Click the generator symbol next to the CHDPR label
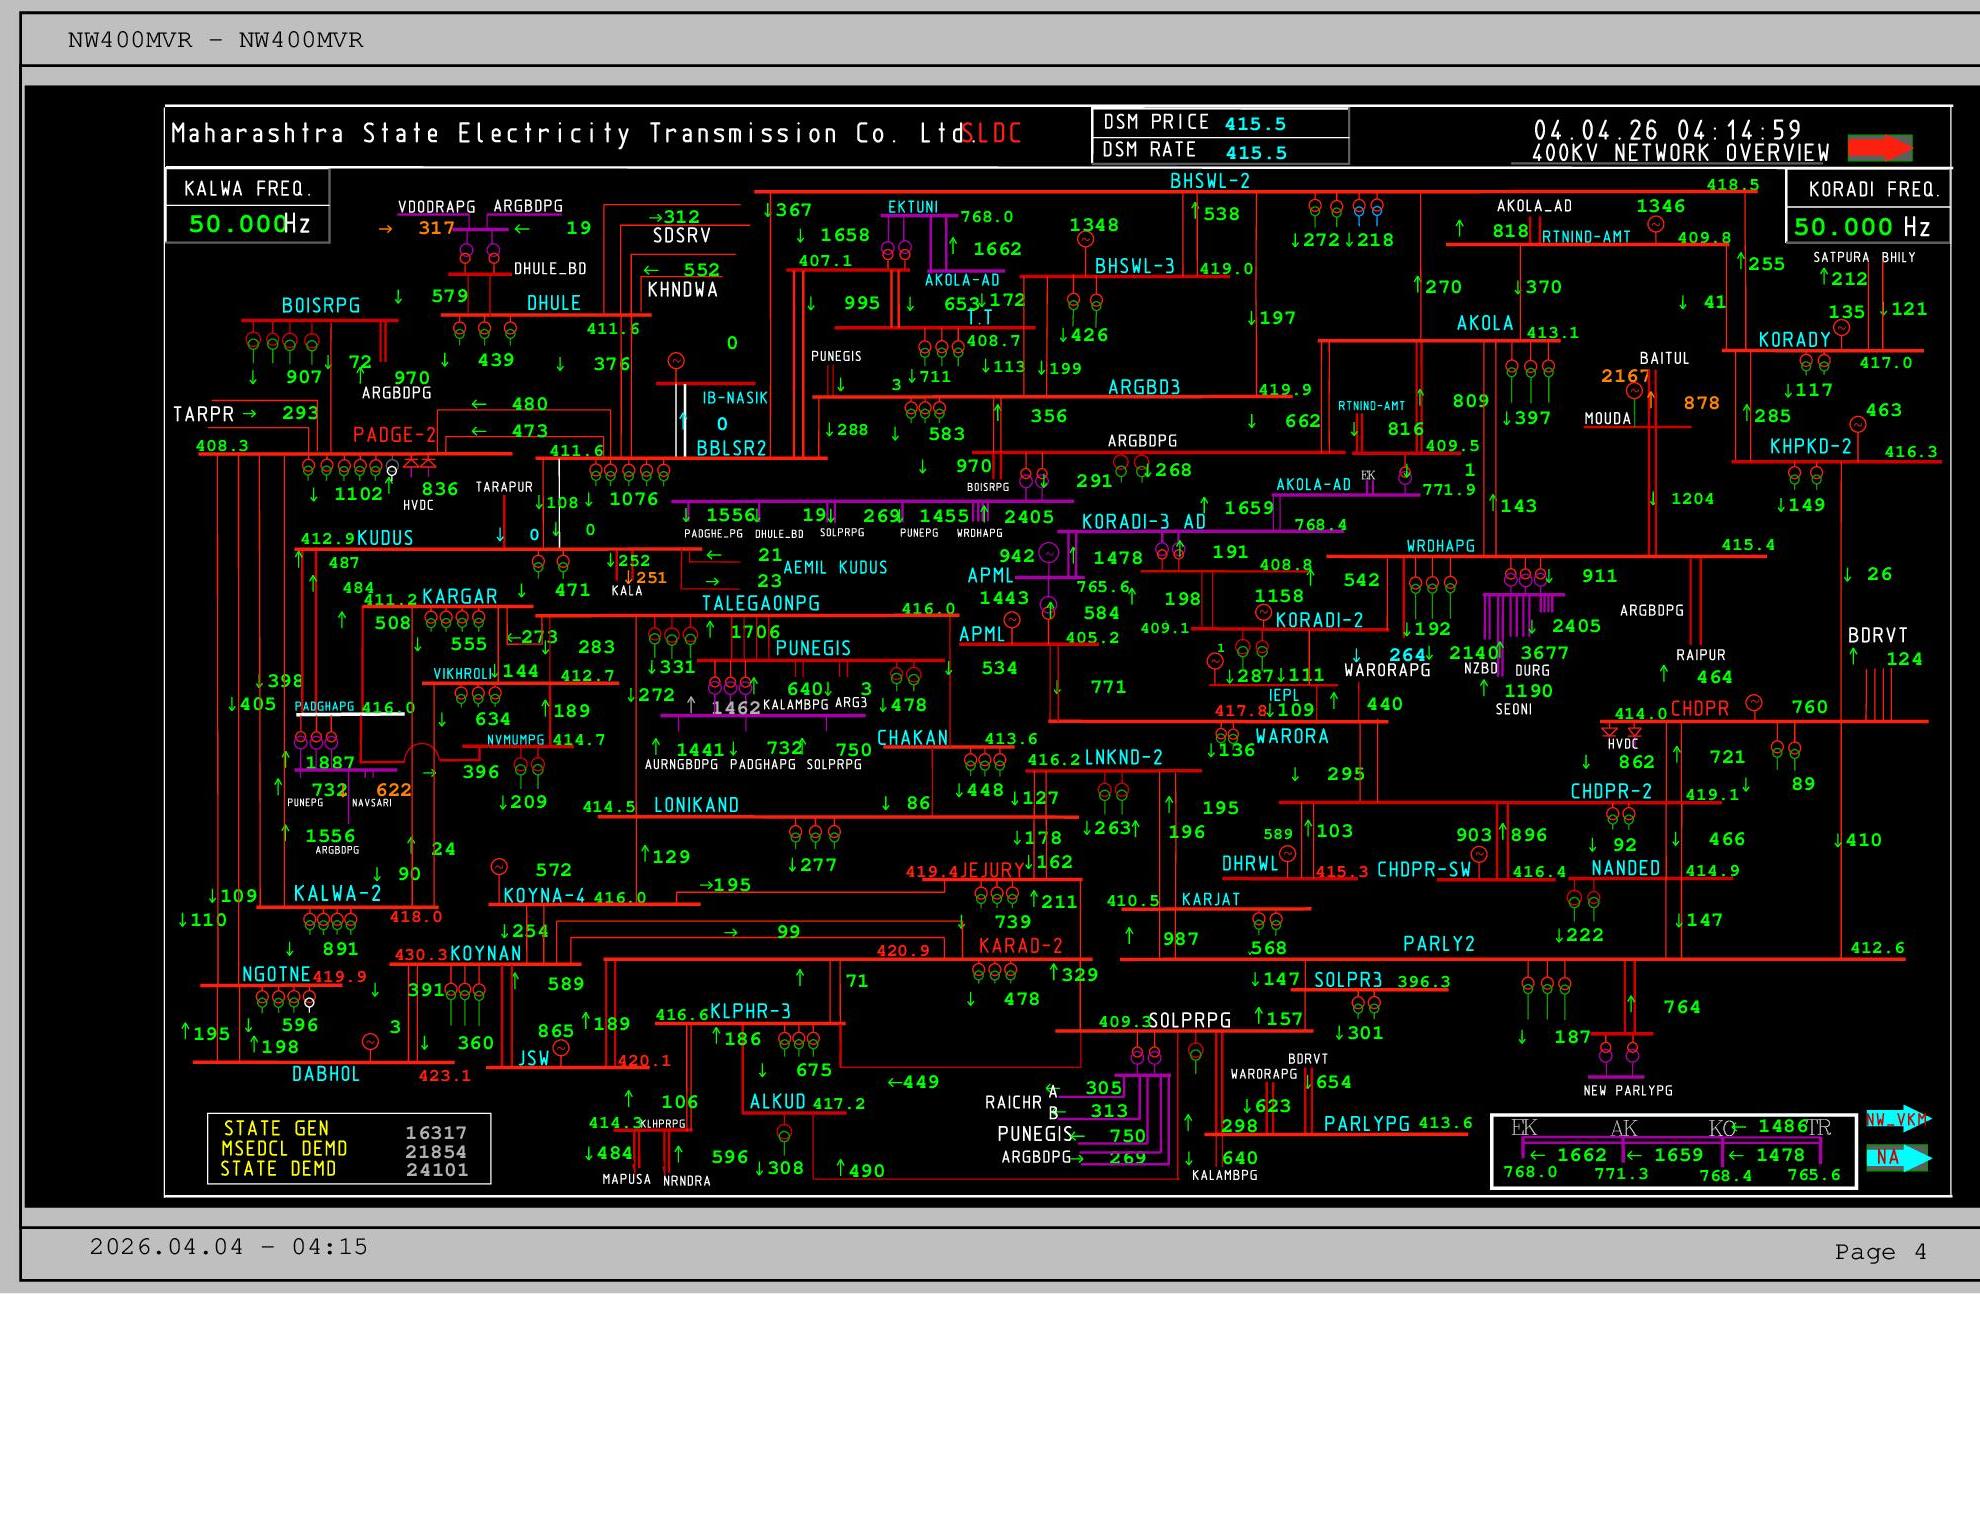Screen dimensions: 1980x1530 point(1754,703)
